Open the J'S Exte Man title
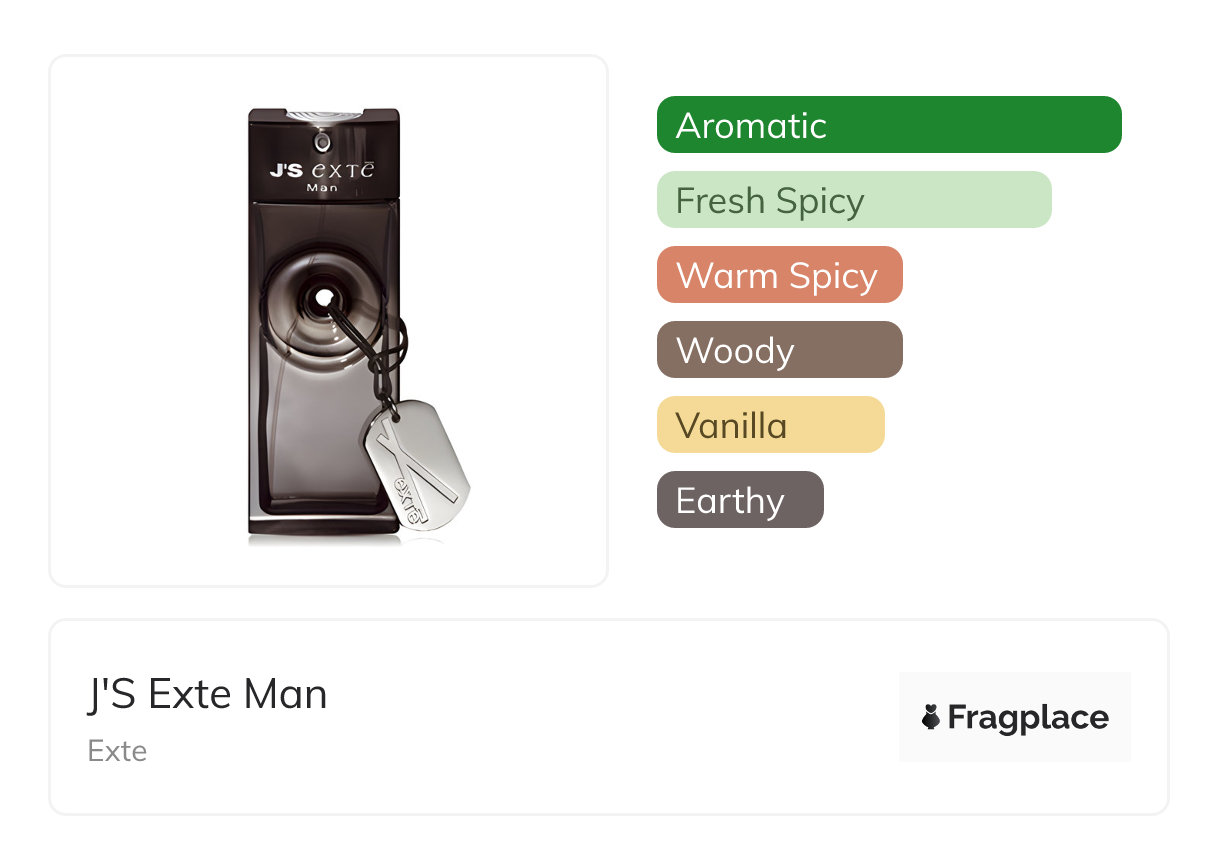Viewport: 1218px width, 864px height. [207, 694]
